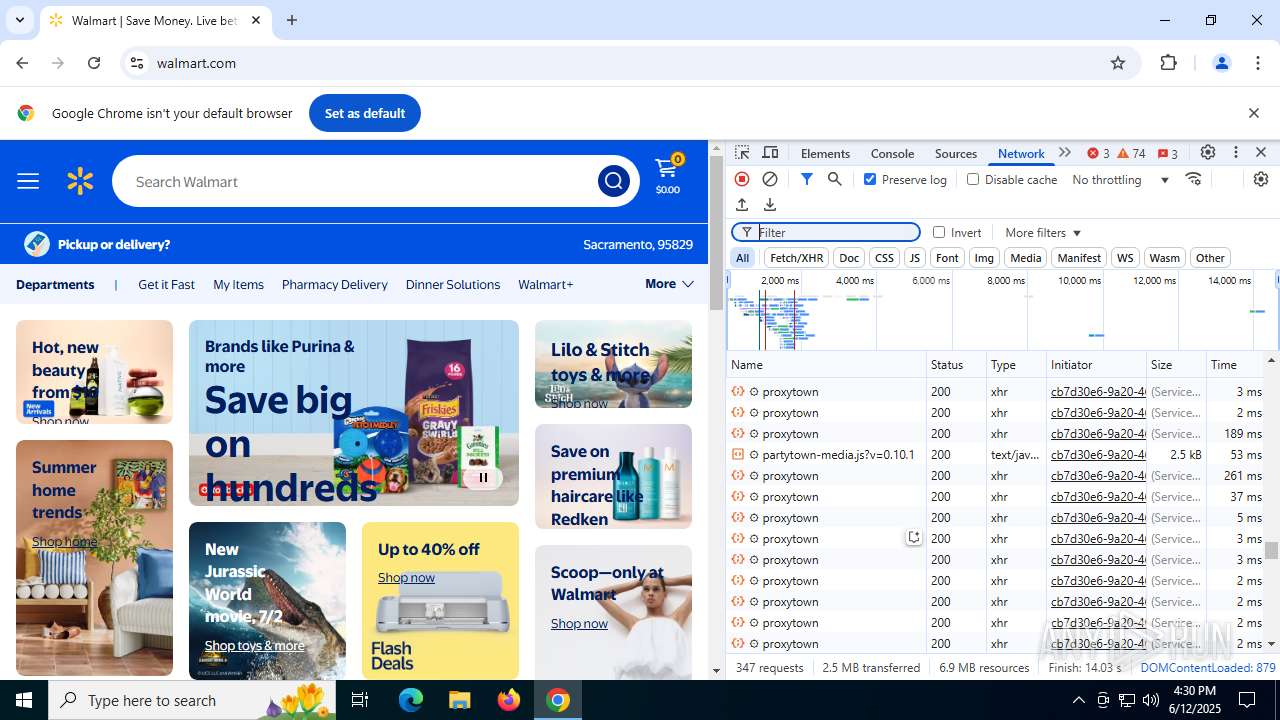Toggle the Preserve log checkbox
The height and width of the screenshot is (720, 1280).
tap(870, 179)
